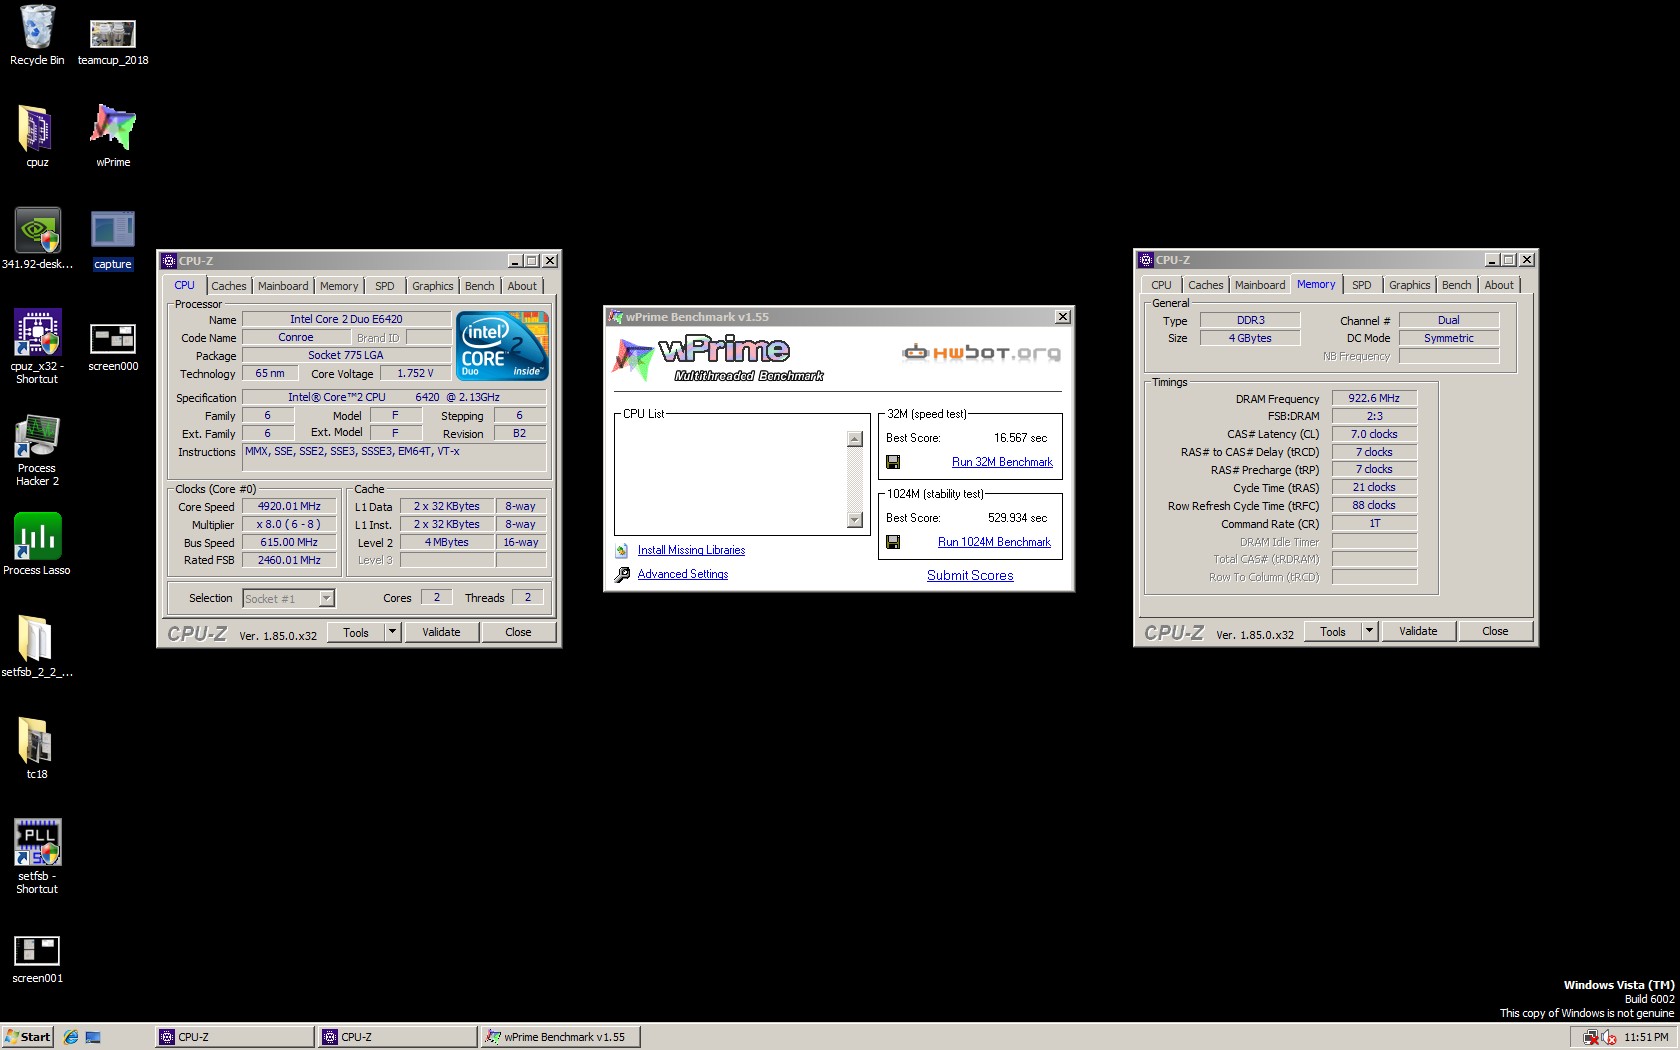
Task: Open the Recycle Bin desktop icon
Action: click(37, 28)
